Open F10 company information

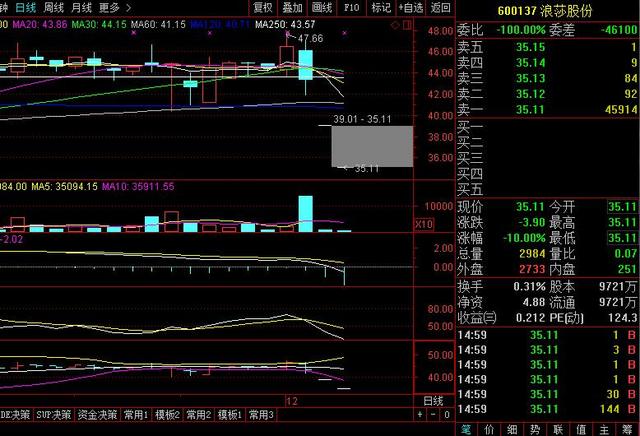pyautogui.click(x=351, y=8)
